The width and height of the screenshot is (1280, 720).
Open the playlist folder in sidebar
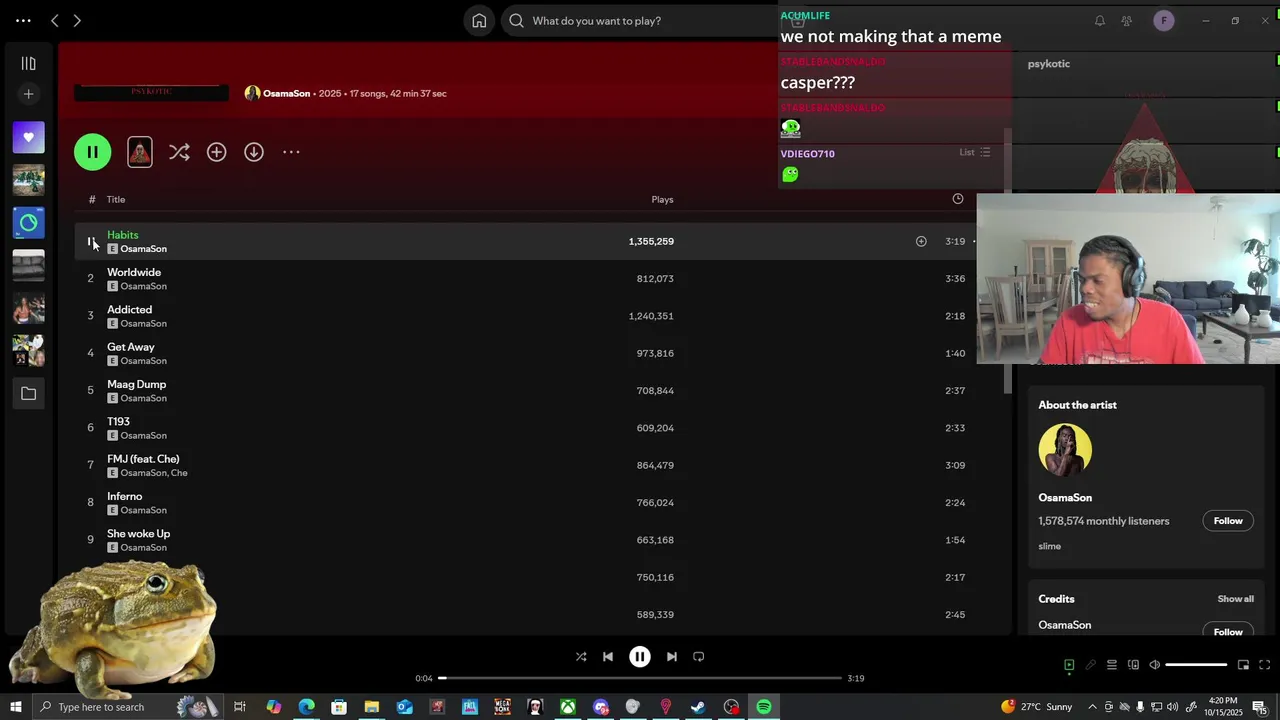(28, 394)
